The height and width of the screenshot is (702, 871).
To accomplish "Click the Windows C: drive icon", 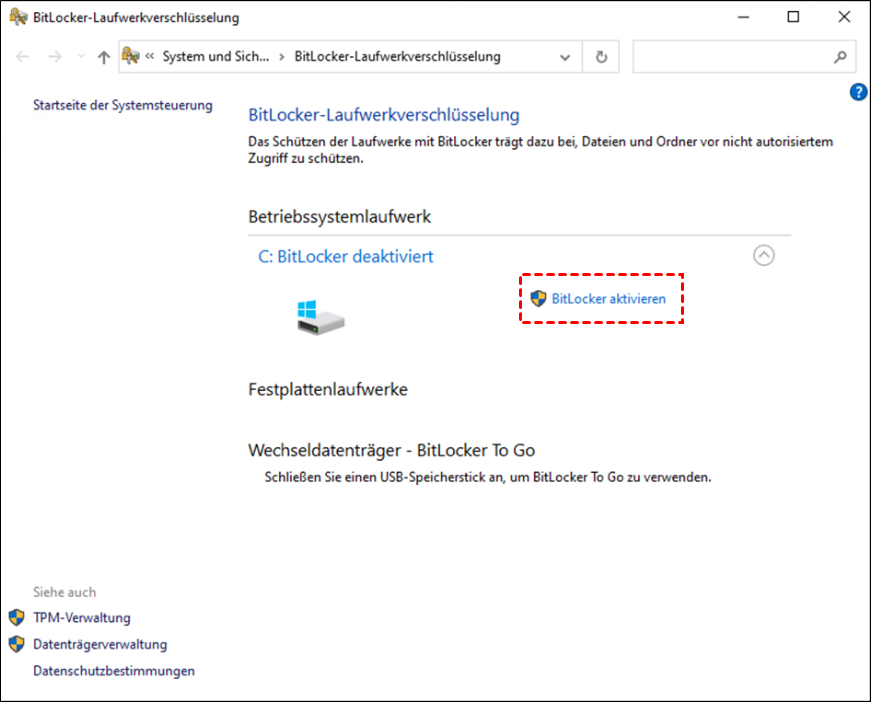I will tap(321, 317).
